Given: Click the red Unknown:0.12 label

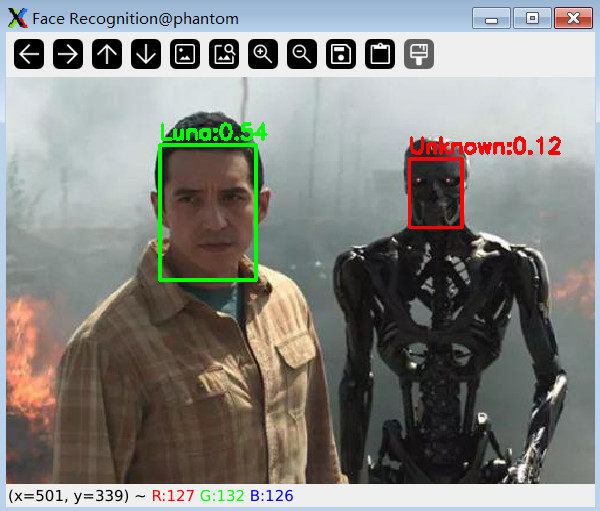Looking at the screenshot, I should tap(485, 146).
